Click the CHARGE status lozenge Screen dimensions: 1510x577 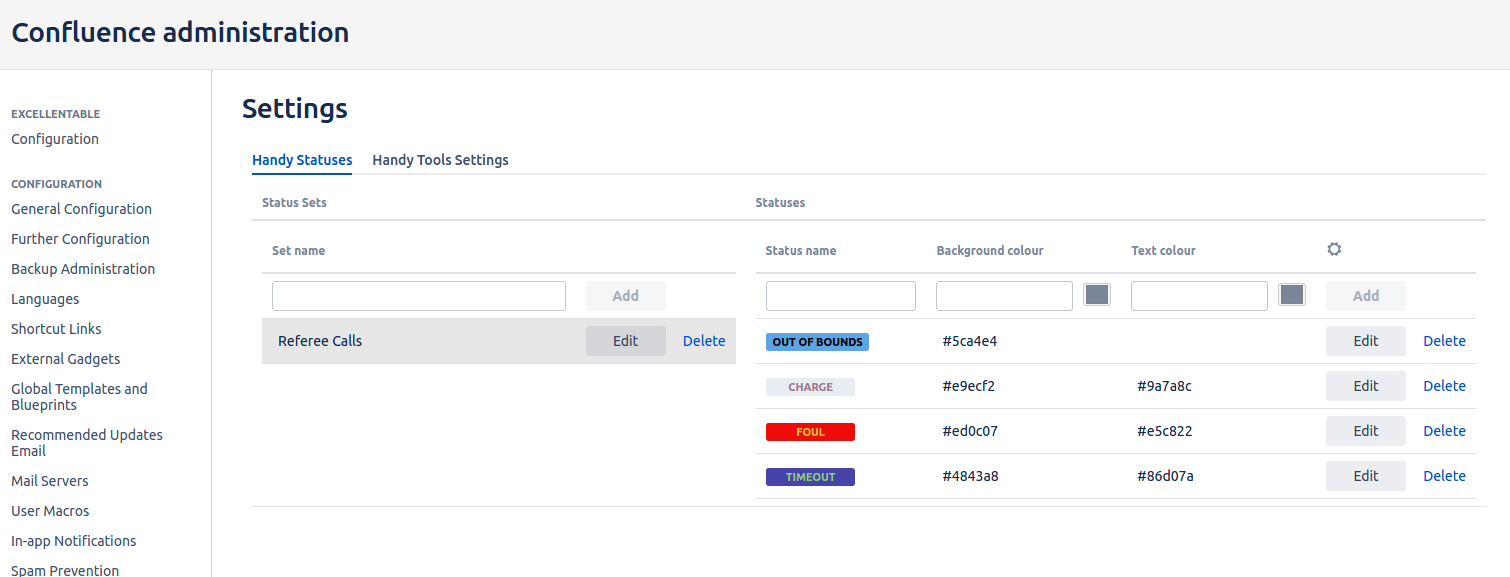(810, 386)
